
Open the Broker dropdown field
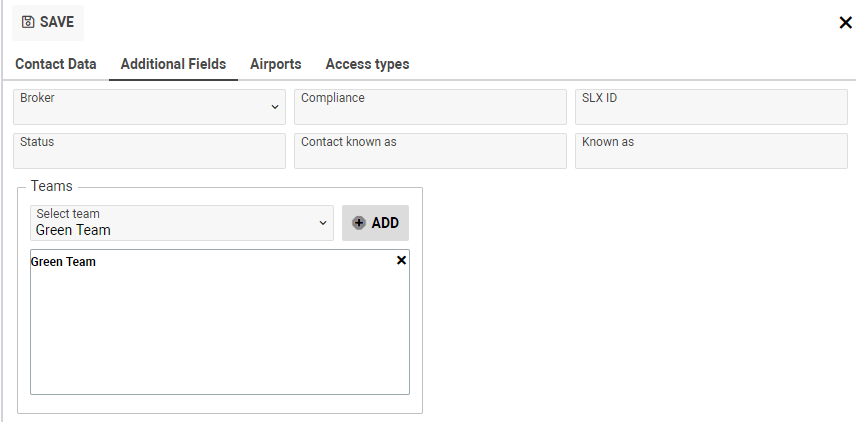[x=140, y=107]
